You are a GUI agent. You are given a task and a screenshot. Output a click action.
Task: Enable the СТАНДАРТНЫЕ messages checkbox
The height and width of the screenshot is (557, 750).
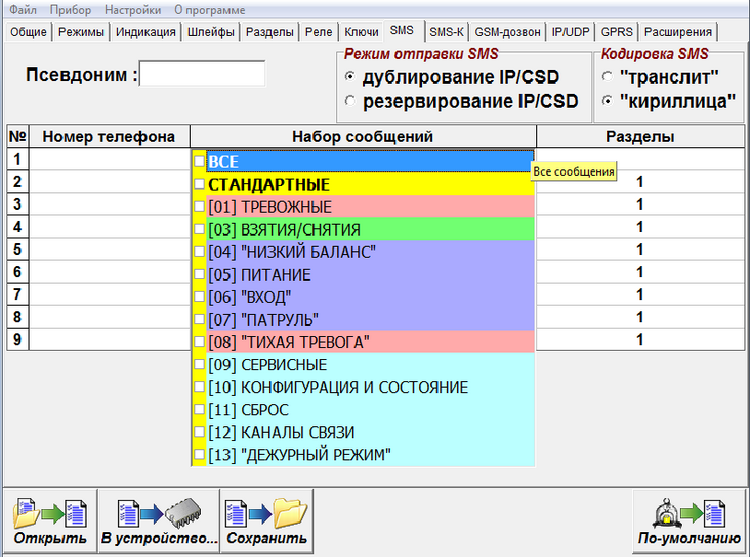pyautogui.click(x=200, y=184)
